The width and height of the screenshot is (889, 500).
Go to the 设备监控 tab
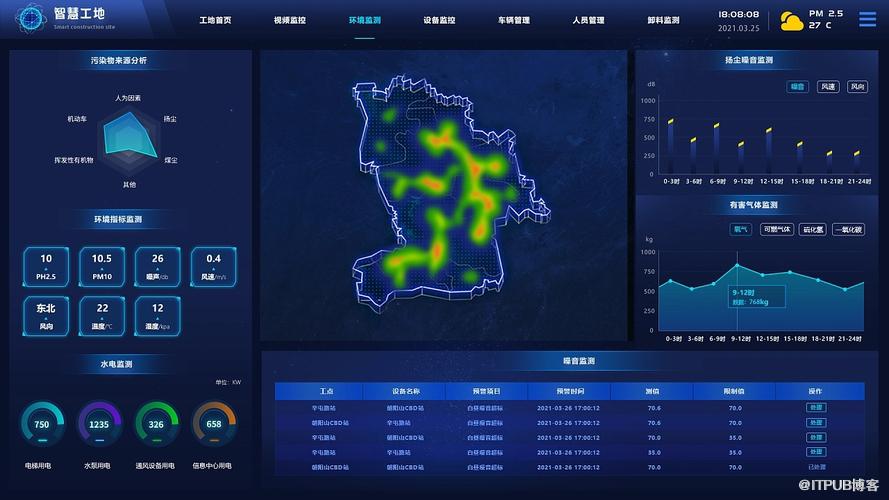tap(439, 20)
